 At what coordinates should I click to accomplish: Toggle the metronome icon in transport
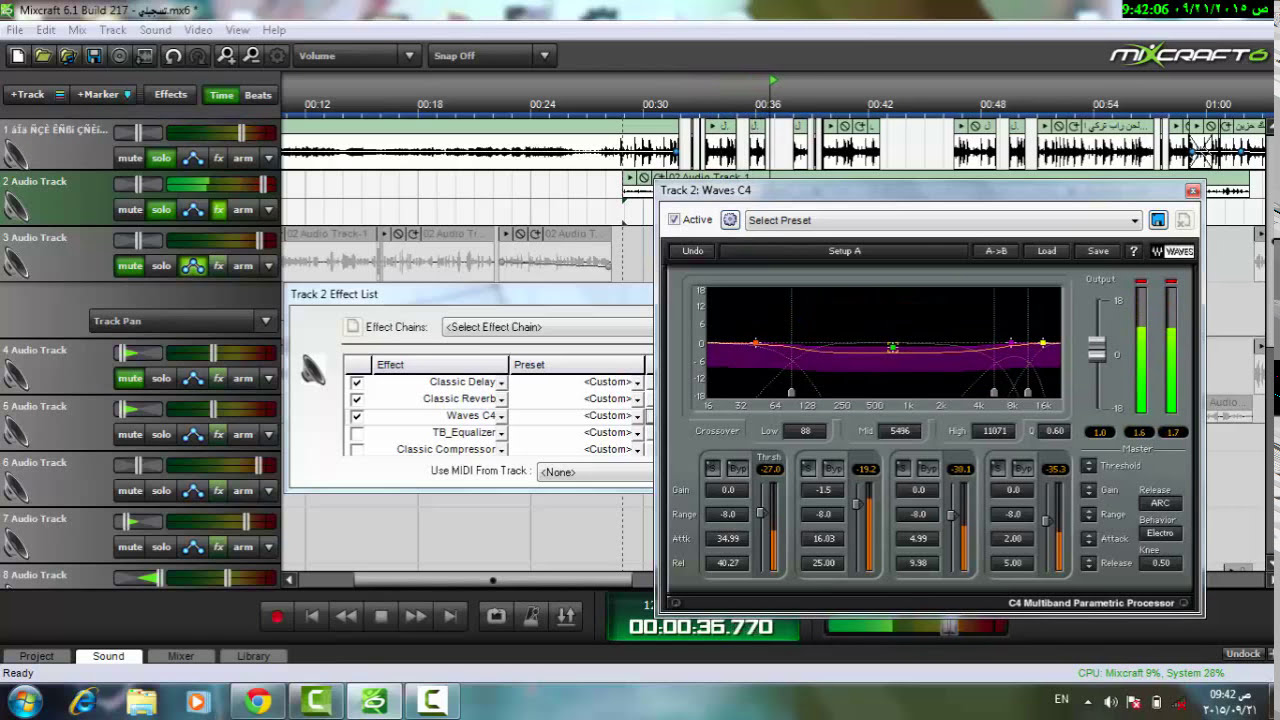(531, 617)
